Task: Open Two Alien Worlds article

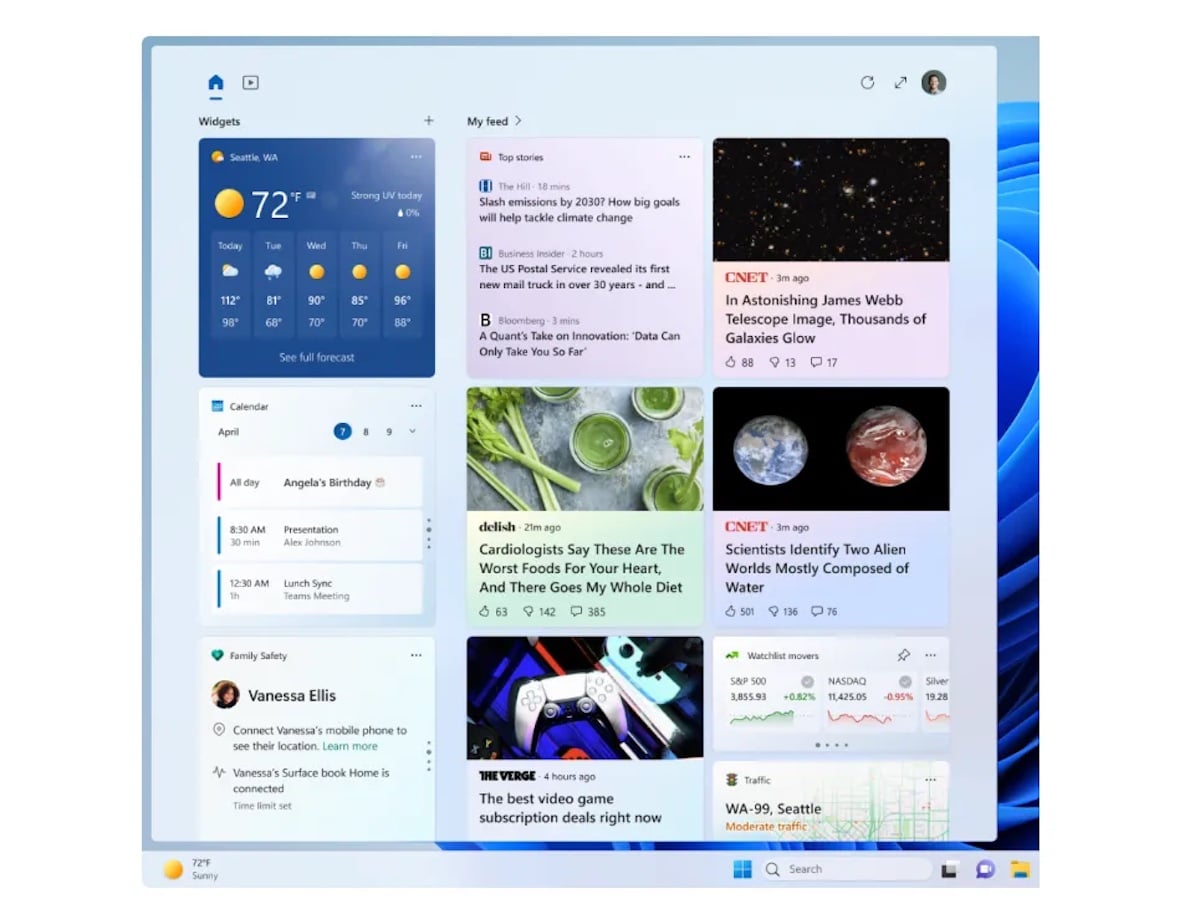Action: (x=817, y=568)
